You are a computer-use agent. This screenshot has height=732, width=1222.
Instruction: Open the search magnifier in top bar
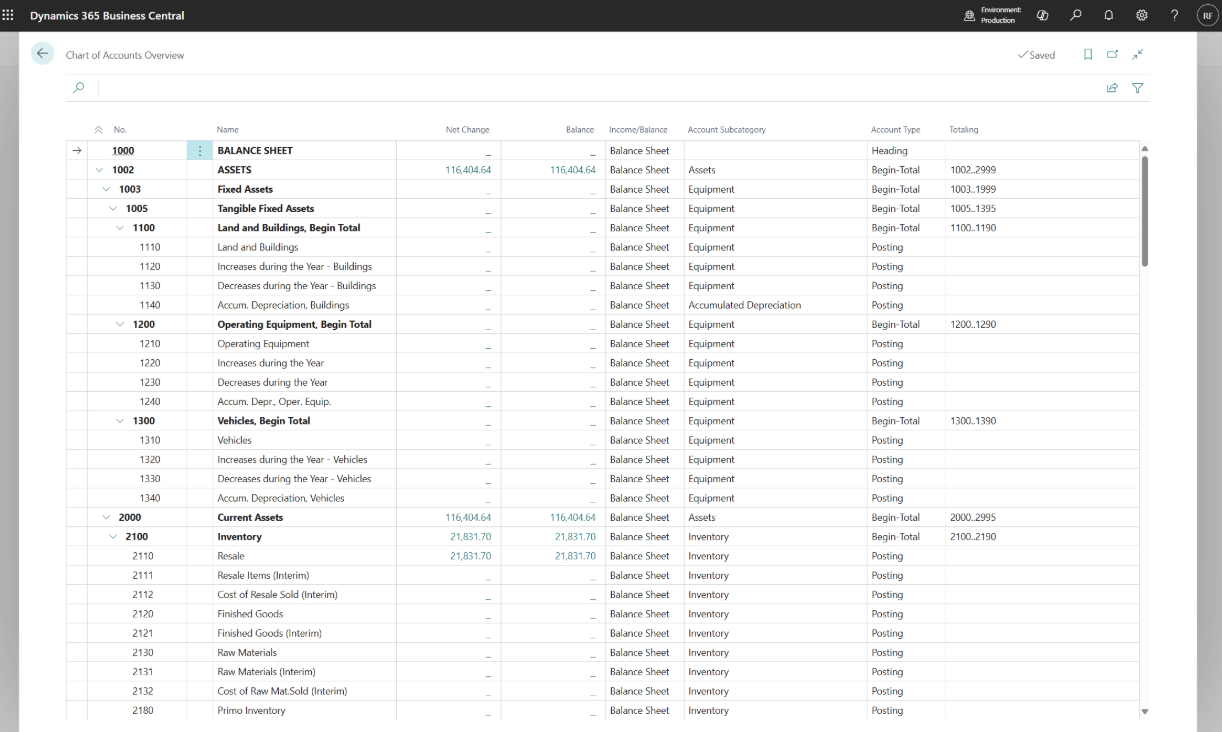(x=1075, y=15)
